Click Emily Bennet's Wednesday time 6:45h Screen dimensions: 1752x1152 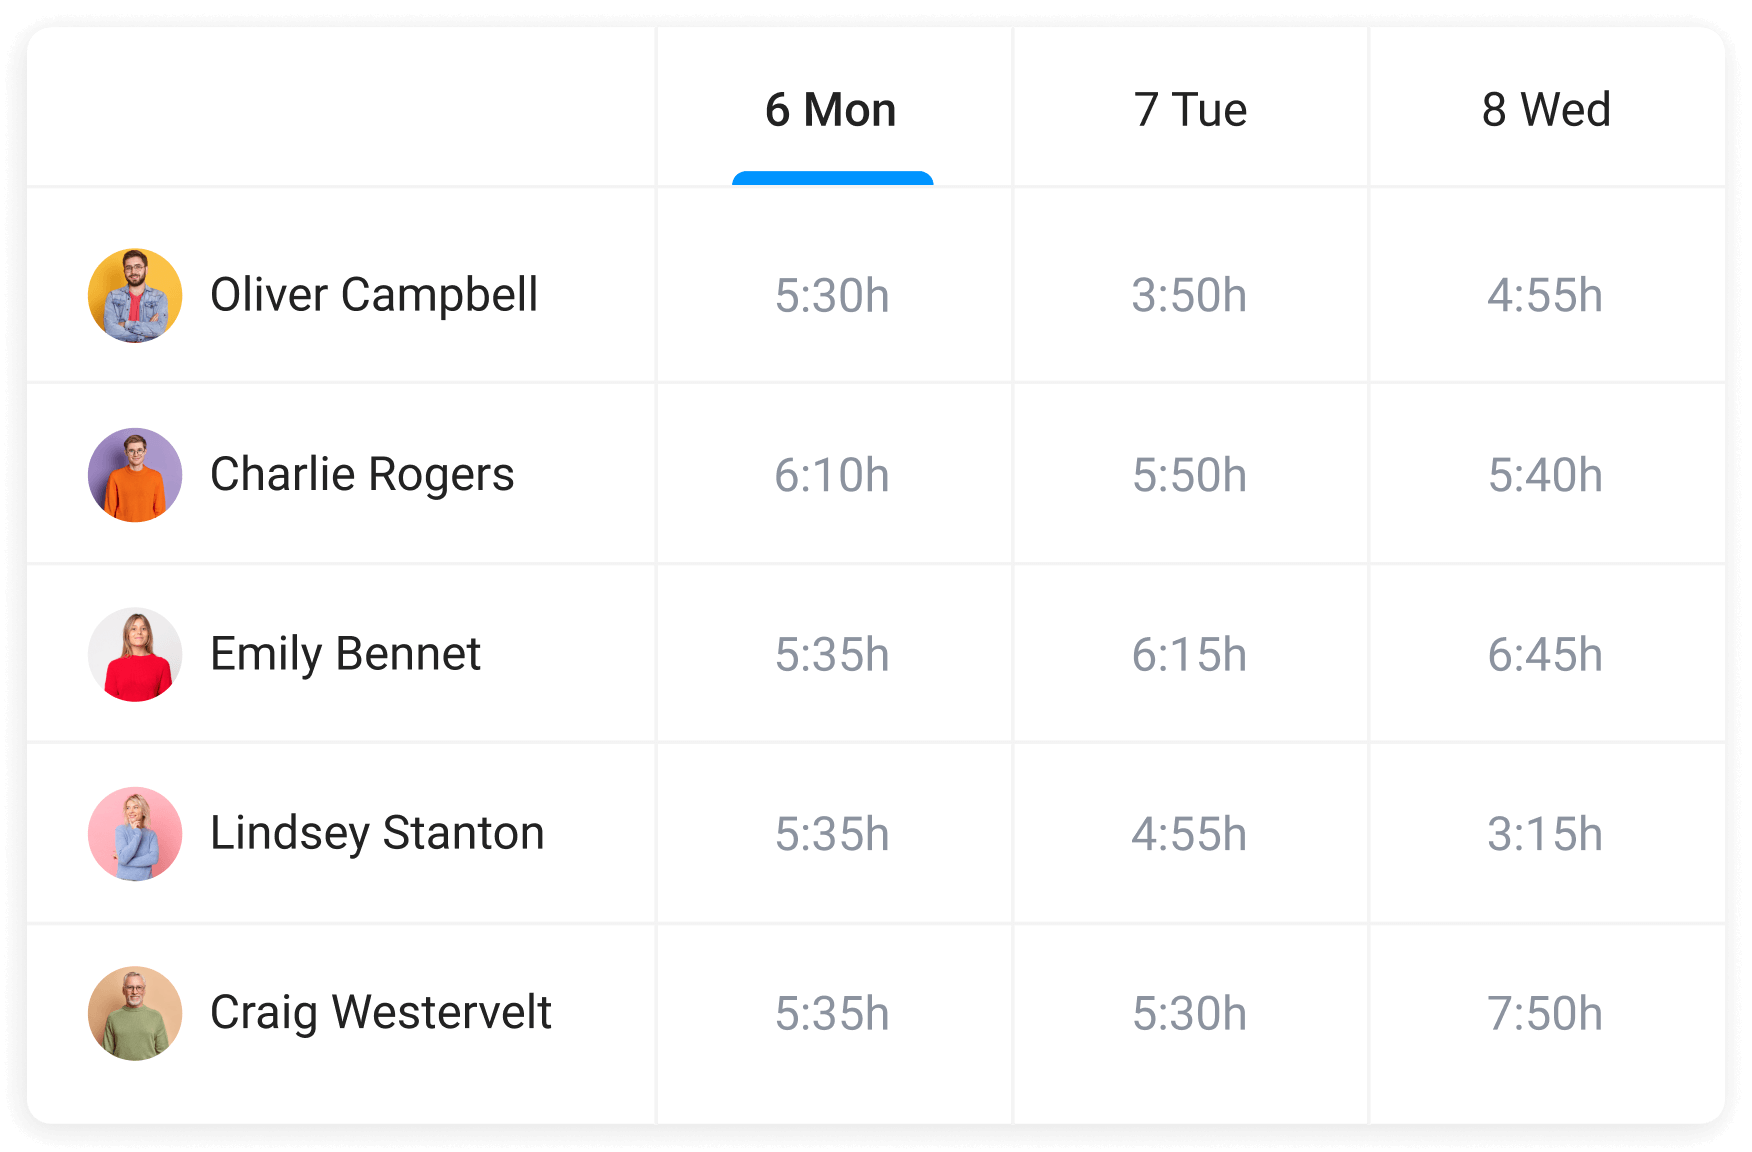tap(1548, 654)
